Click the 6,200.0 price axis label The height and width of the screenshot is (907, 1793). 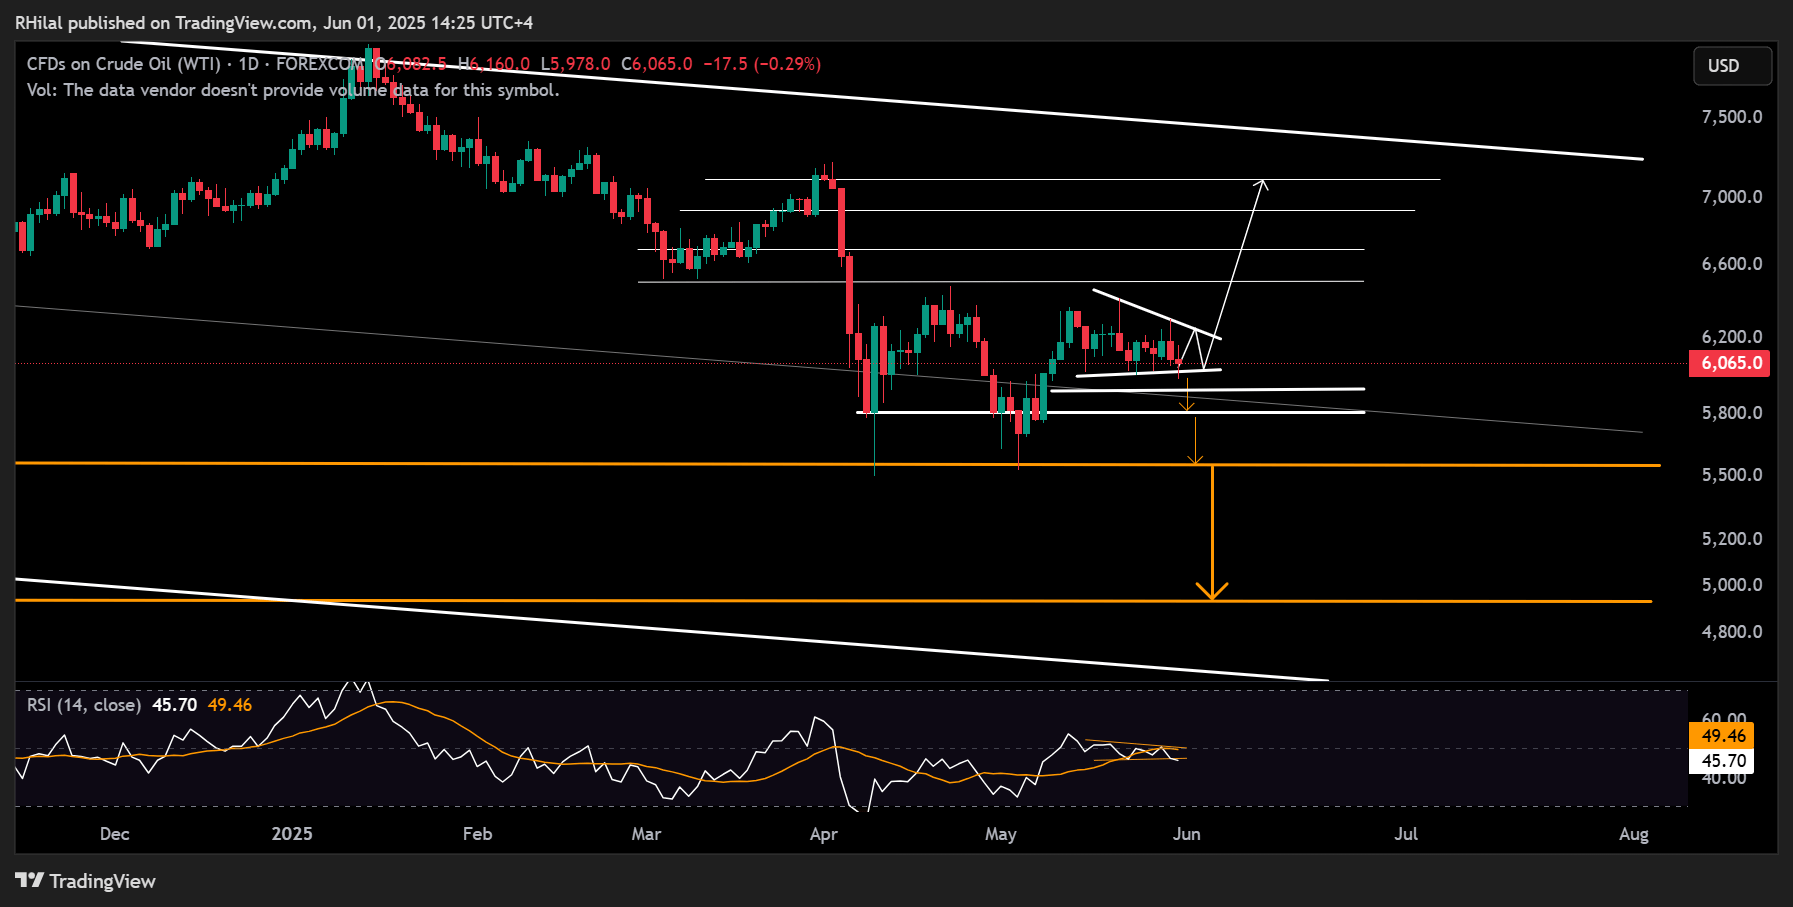pyautogui.click(x=1732, y=337)
